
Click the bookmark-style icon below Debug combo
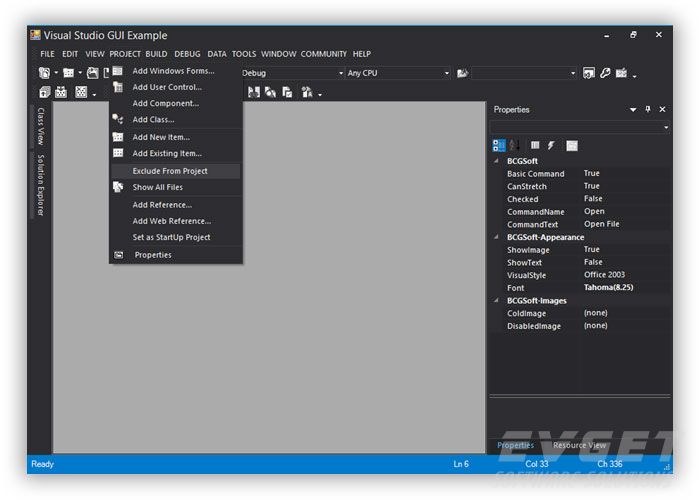point(254,92)
